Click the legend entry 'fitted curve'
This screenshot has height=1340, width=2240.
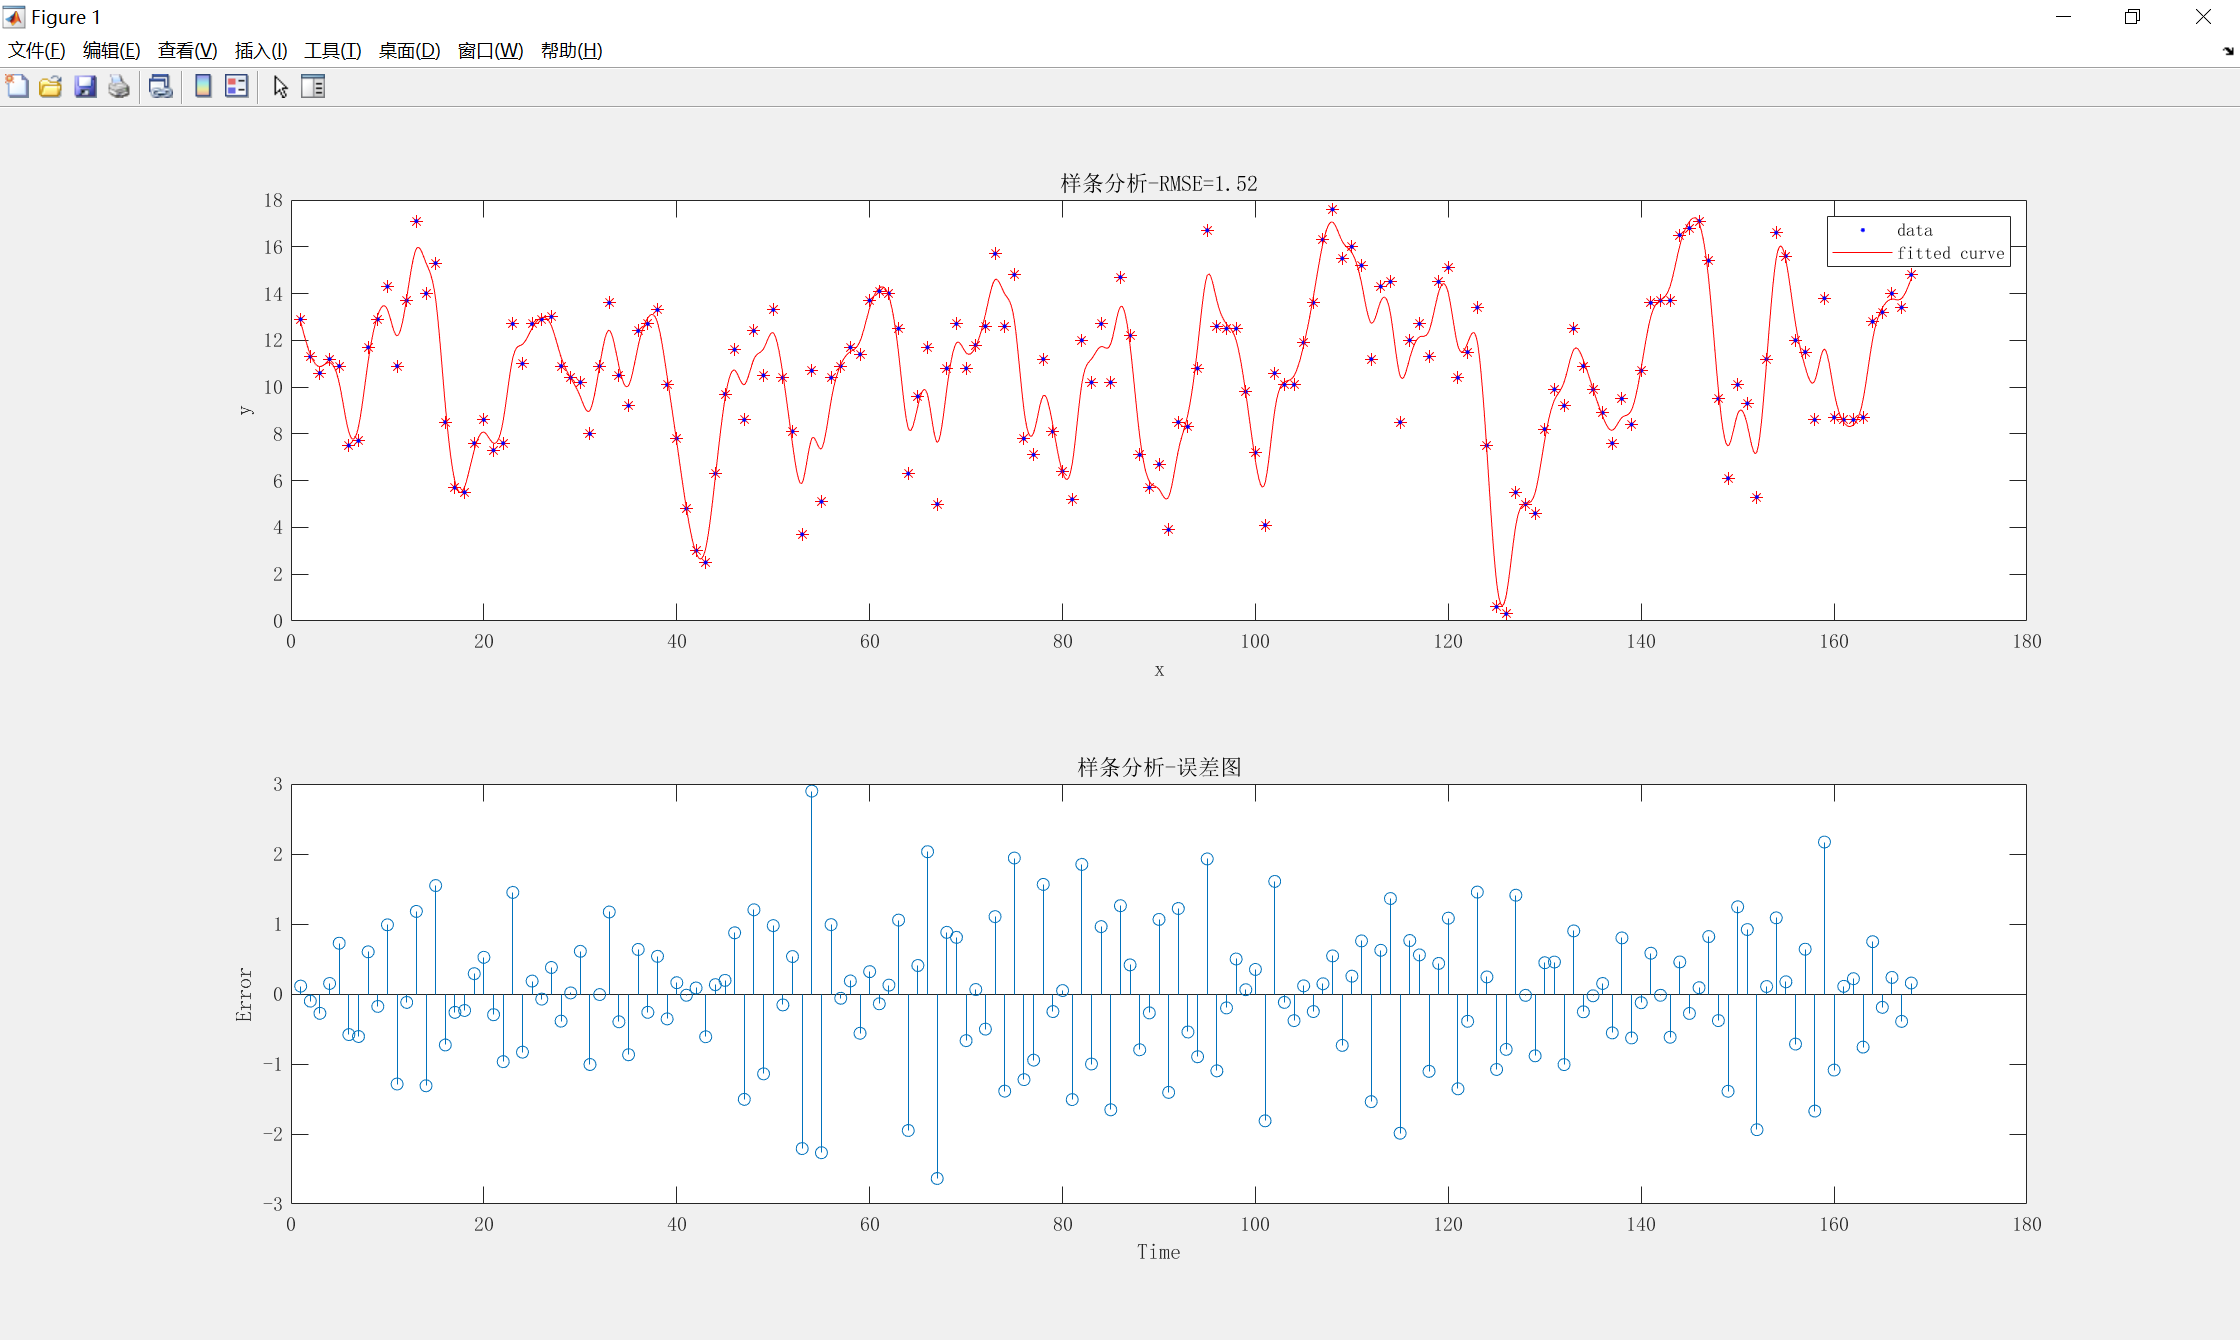click(1950, 254)
